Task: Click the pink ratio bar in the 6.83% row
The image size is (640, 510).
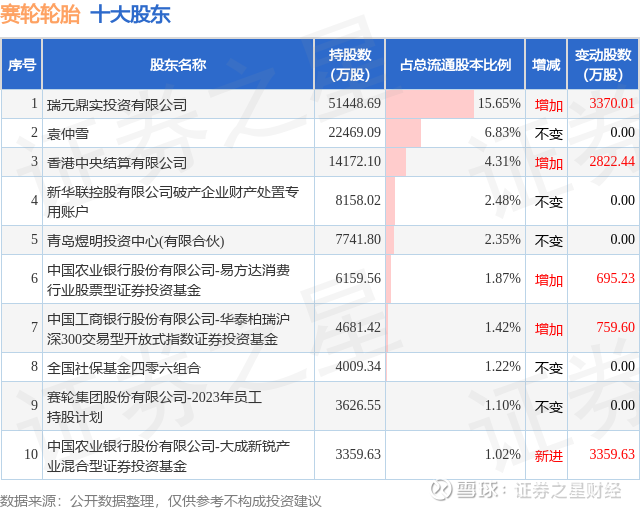Action: pos(403,133)
